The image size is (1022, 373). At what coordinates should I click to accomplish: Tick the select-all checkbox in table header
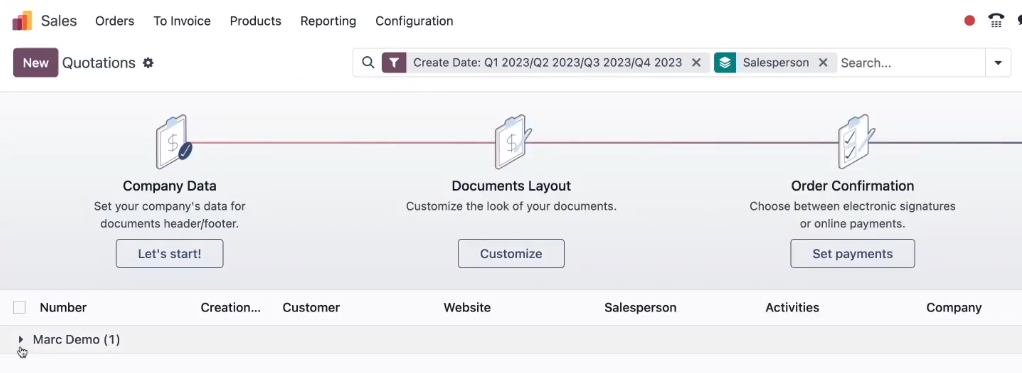pyautogui.click(x=20, y=308)
